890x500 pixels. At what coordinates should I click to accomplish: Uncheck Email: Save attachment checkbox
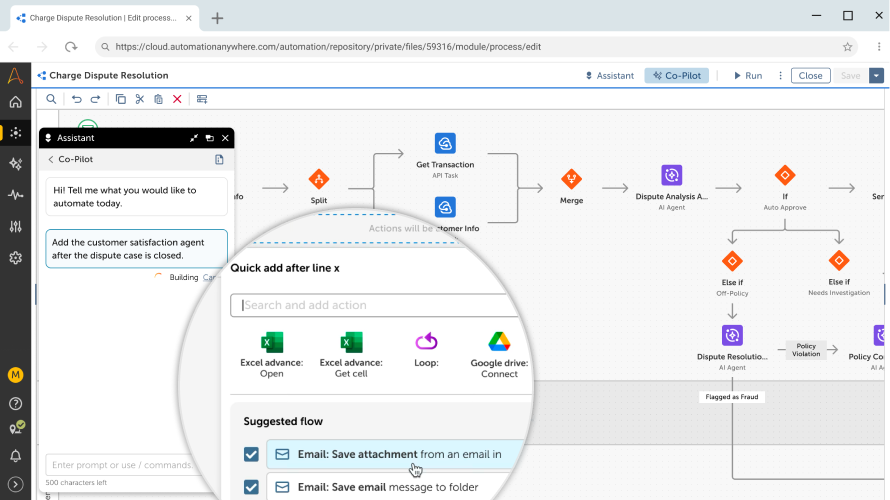tap(251, 454)
